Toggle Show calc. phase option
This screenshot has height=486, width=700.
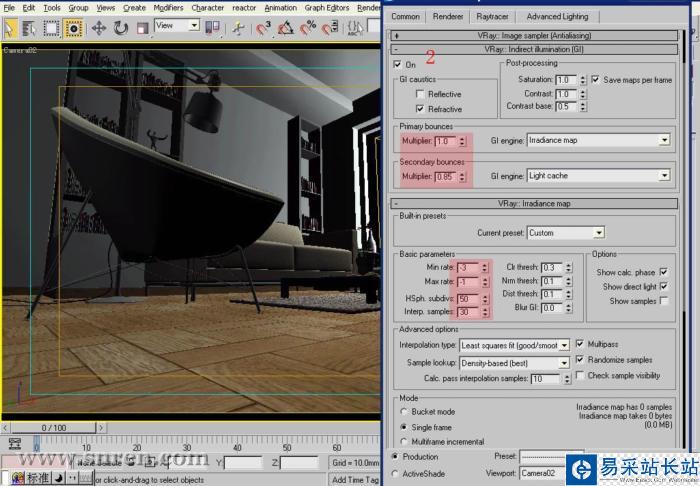coord(664,272)
